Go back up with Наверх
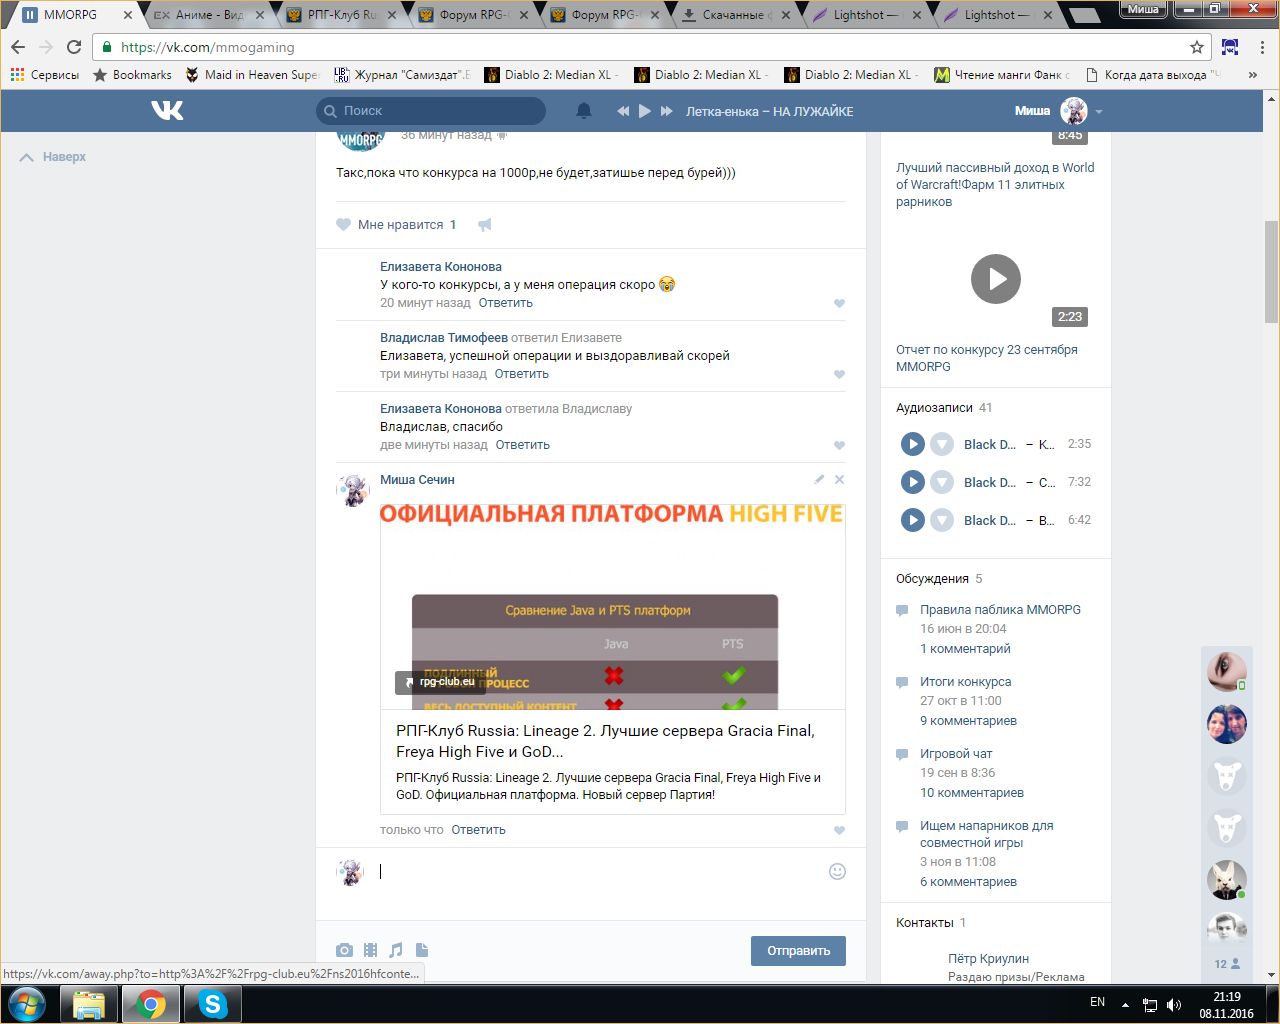The image size is (1280, 1024). (53, 157)
